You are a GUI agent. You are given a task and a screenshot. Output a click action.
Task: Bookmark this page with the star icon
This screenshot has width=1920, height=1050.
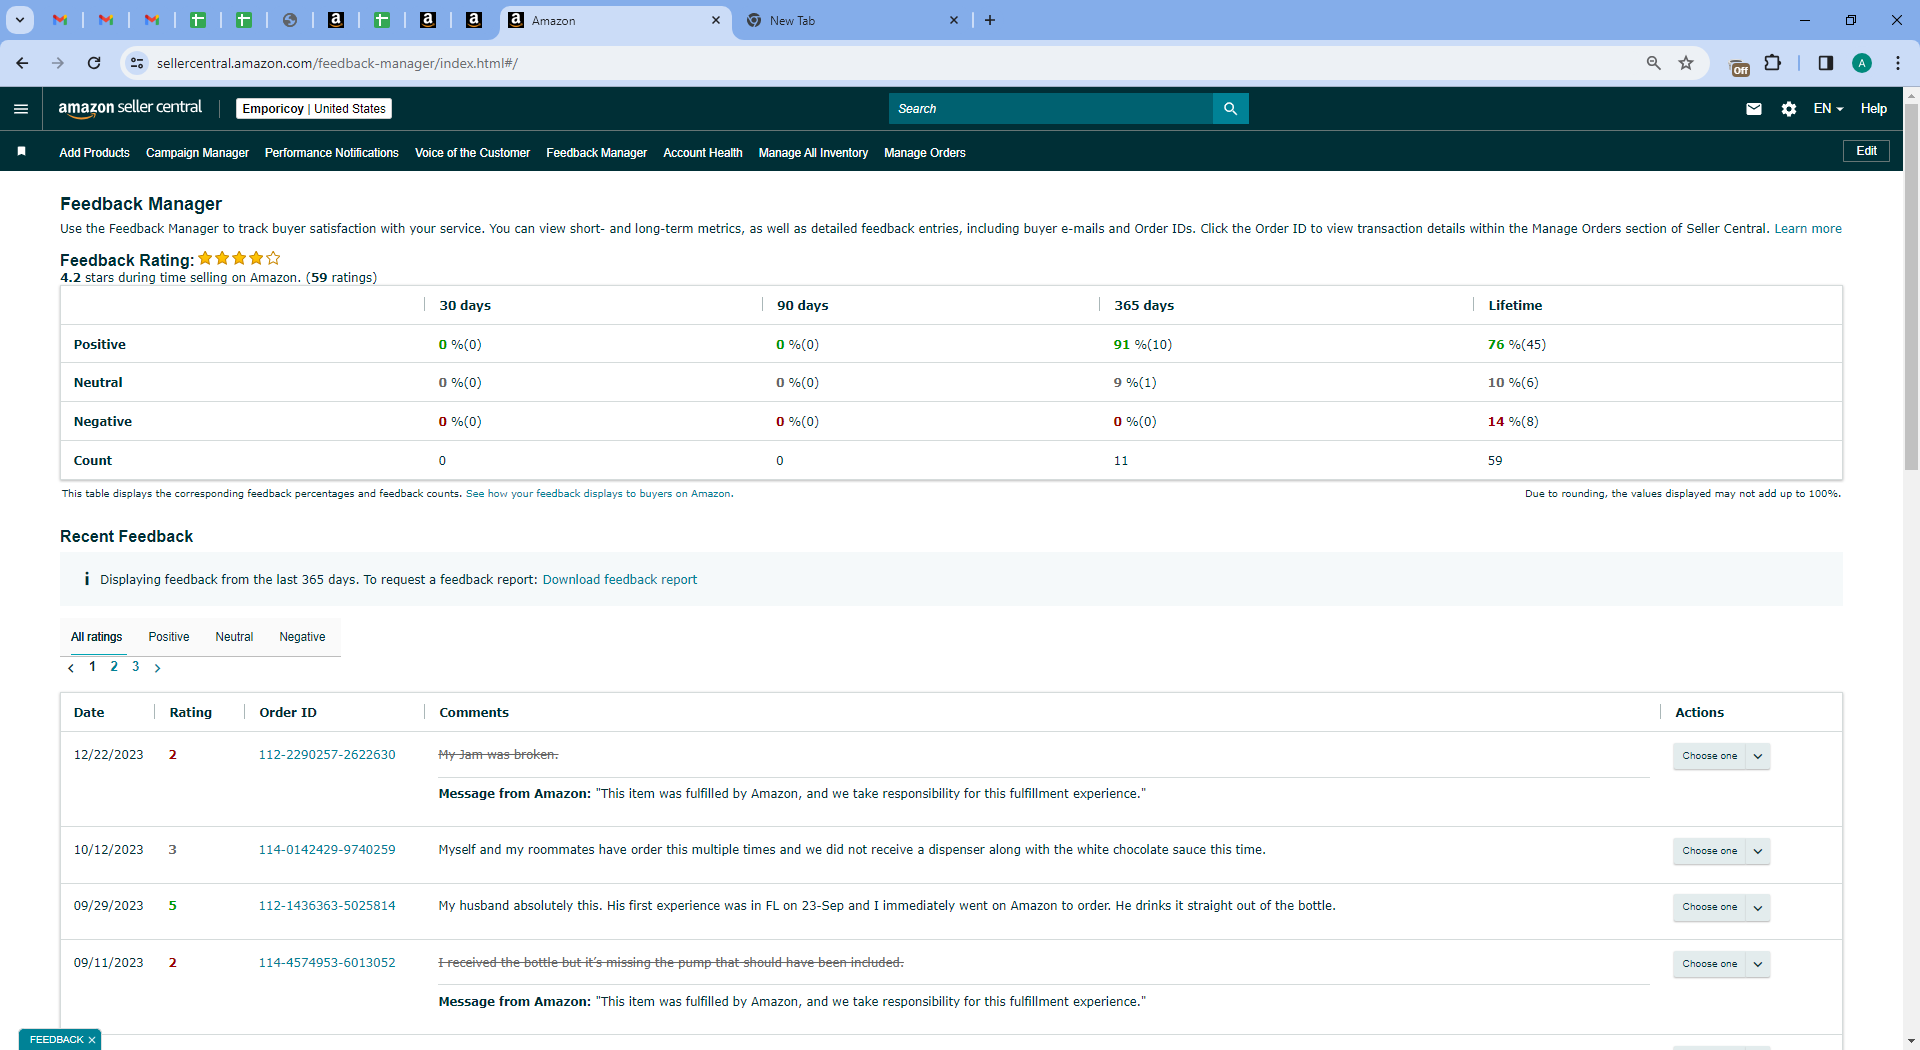[x=1686, y=63]
